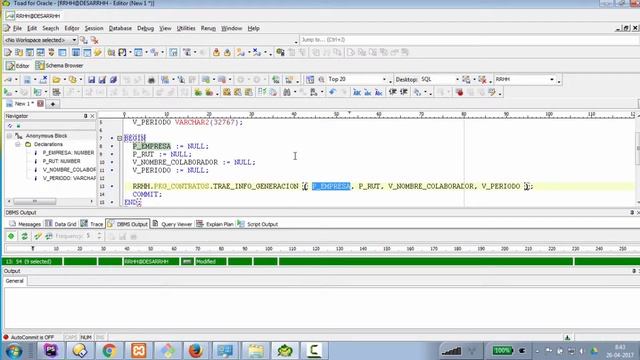Click the red stop/cancel icon
Screen dimensions: 640x360
(x=460, y=92)
